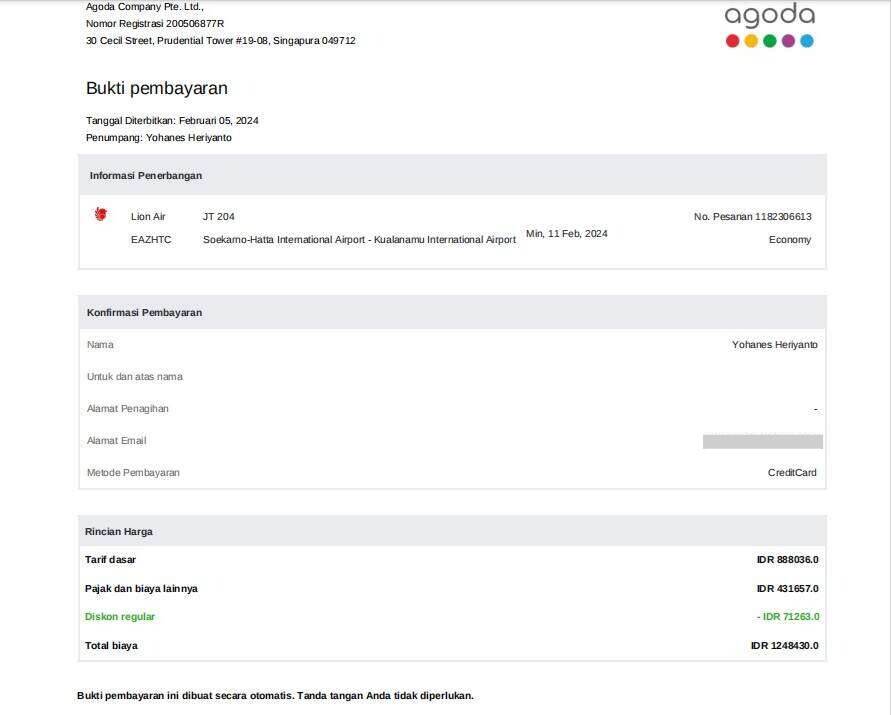Click the red Lion Air airline logo

click(100, 214)
